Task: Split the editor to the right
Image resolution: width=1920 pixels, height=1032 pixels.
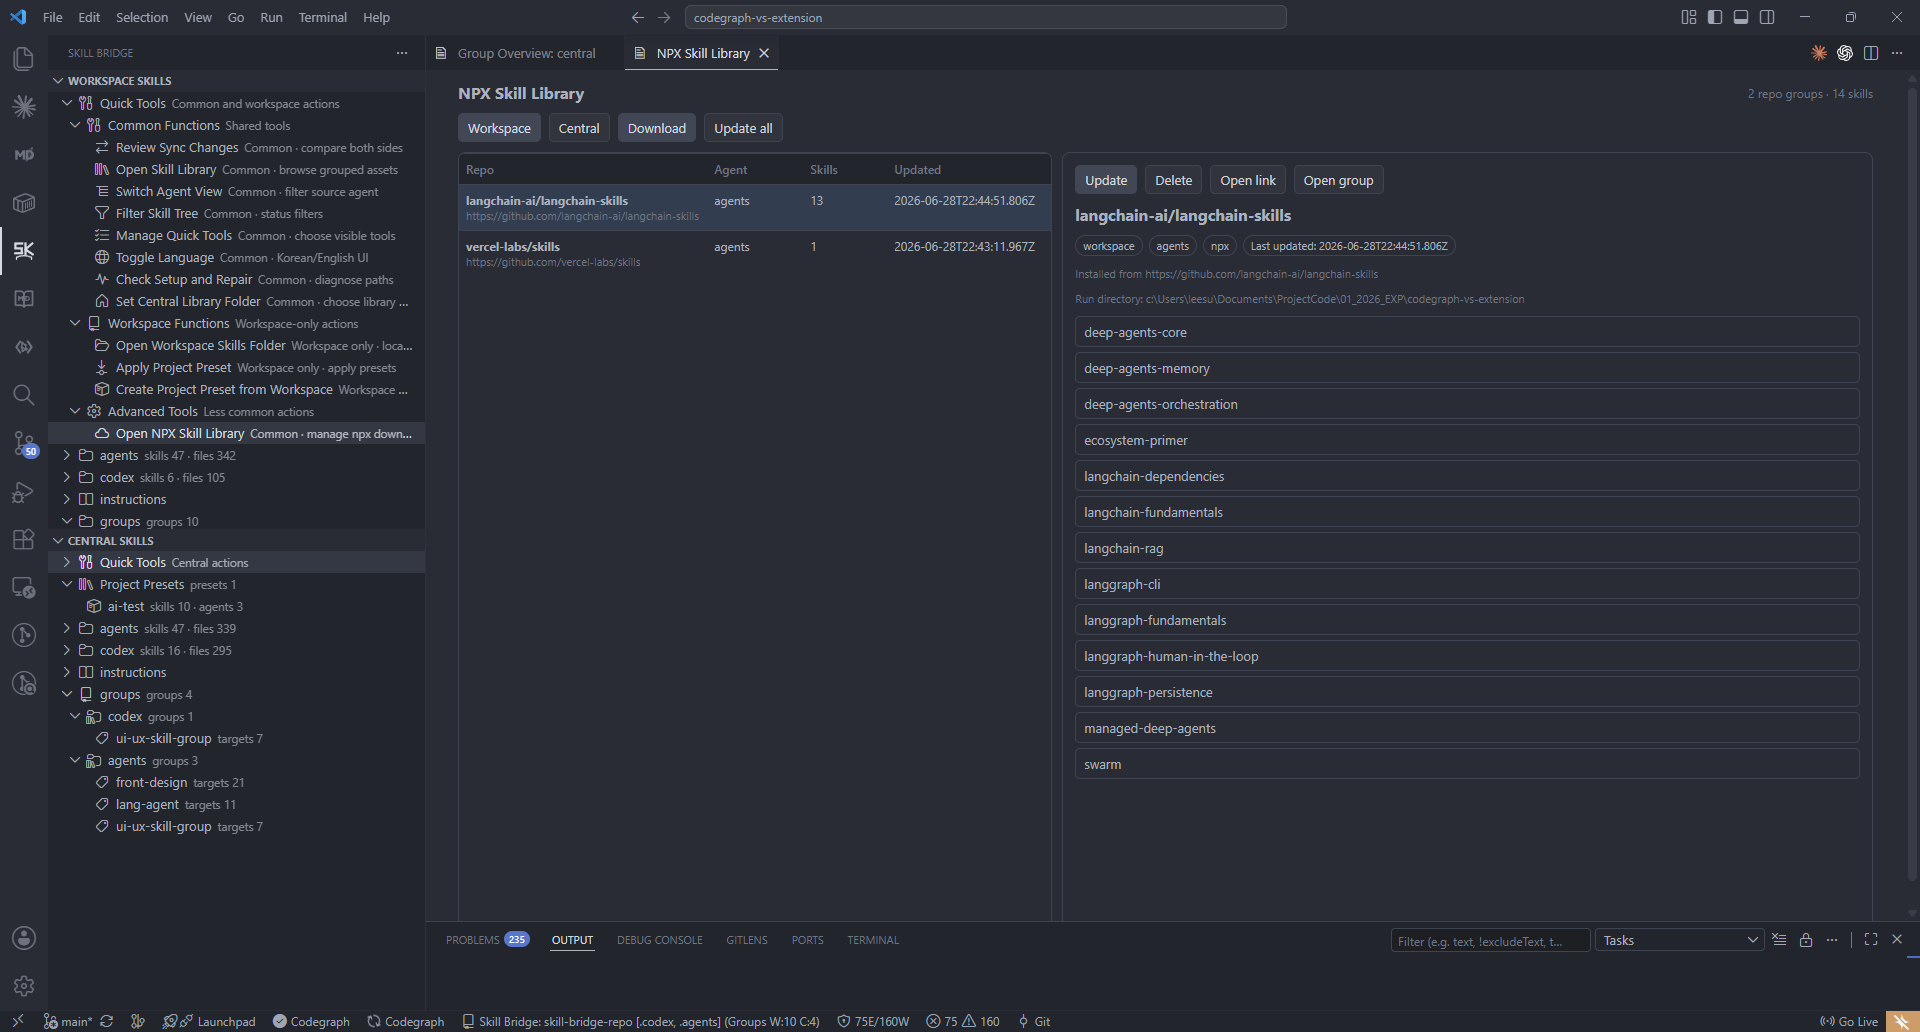Action: pyautogui.click(x=1871, y=53)
